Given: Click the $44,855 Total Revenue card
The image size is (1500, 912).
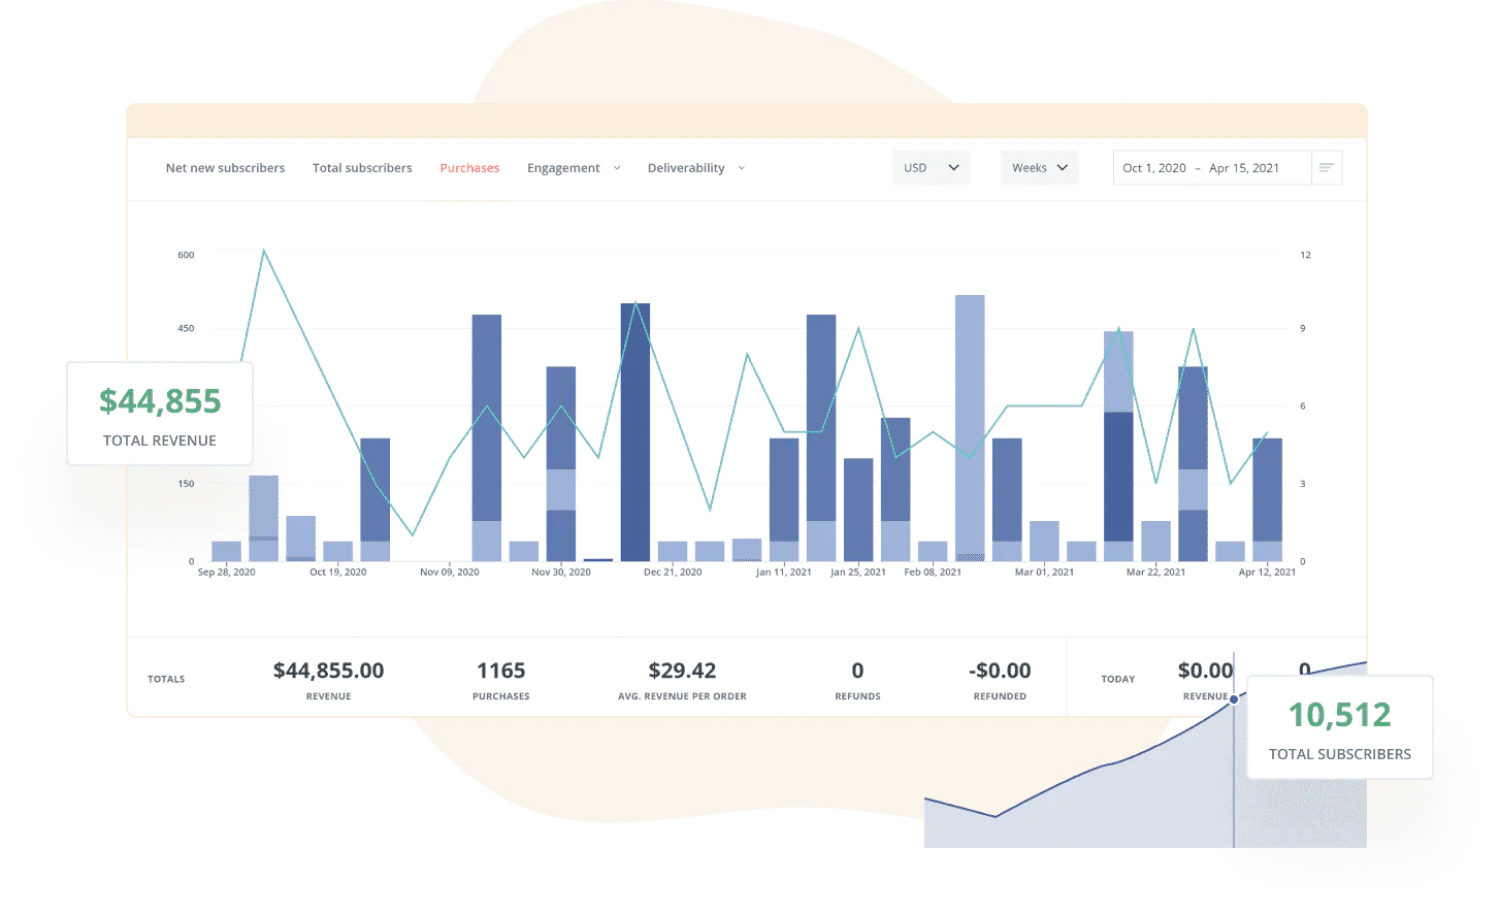Looking at the screenshot, I should [x=160, y=414].
